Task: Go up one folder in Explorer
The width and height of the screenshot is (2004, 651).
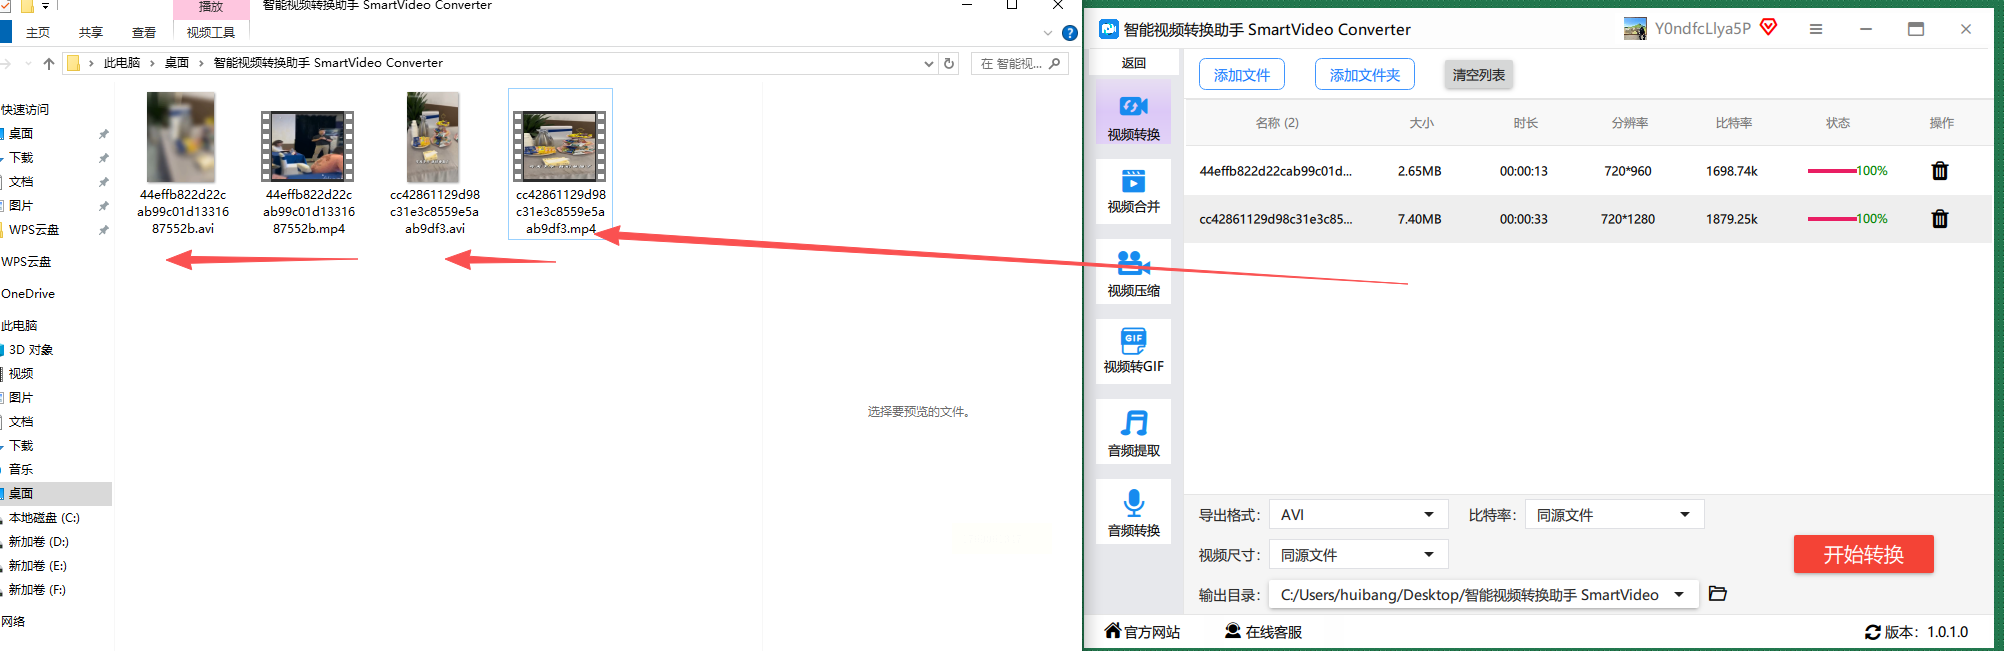Action: (48, 63)
